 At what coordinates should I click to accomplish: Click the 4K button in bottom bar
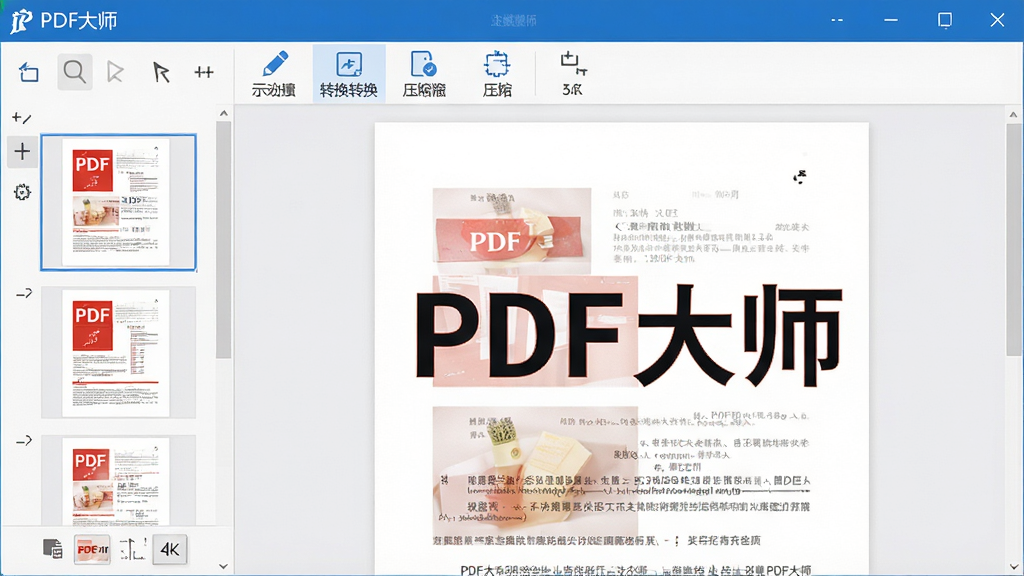[x=170, y=549]
